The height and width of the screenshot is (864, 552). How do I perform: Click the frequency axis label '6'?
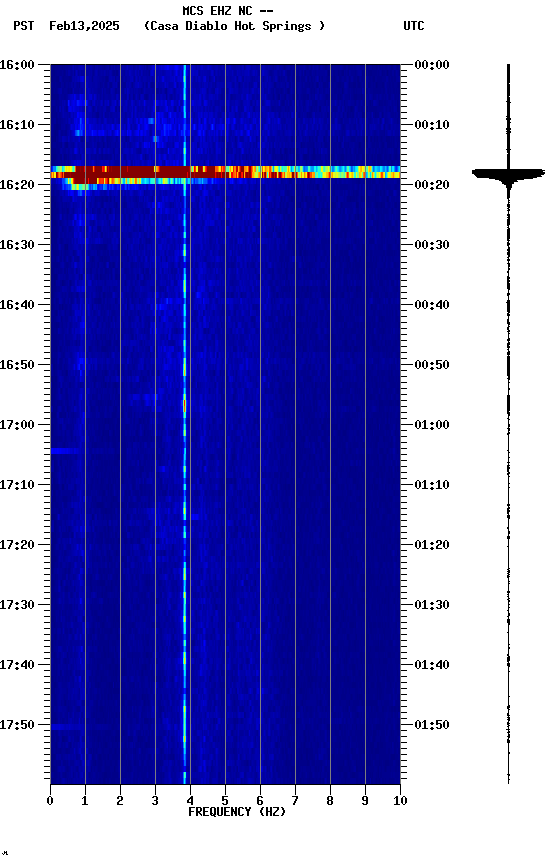coord(260,801)
